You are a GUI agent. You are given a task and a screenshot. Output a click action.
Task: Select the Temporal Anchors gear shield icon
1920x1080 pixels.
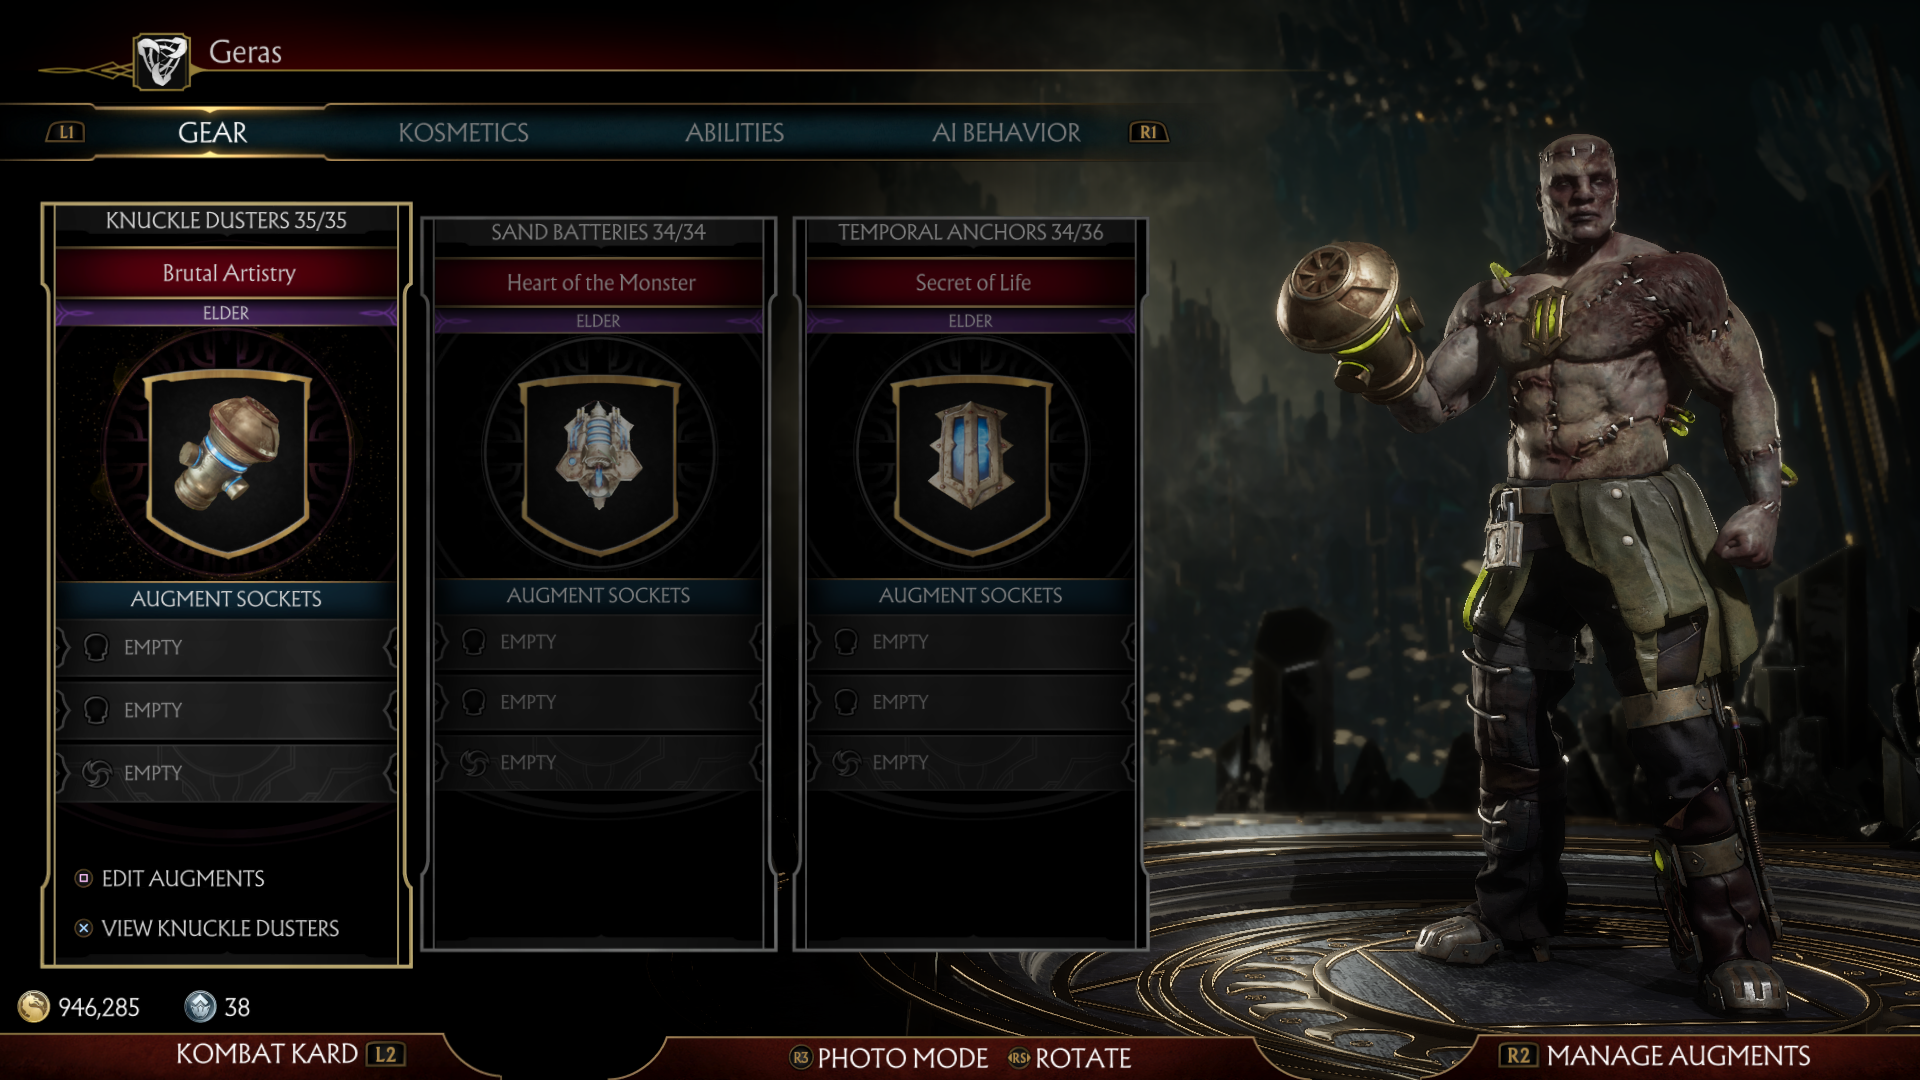[x=971, y=465]
